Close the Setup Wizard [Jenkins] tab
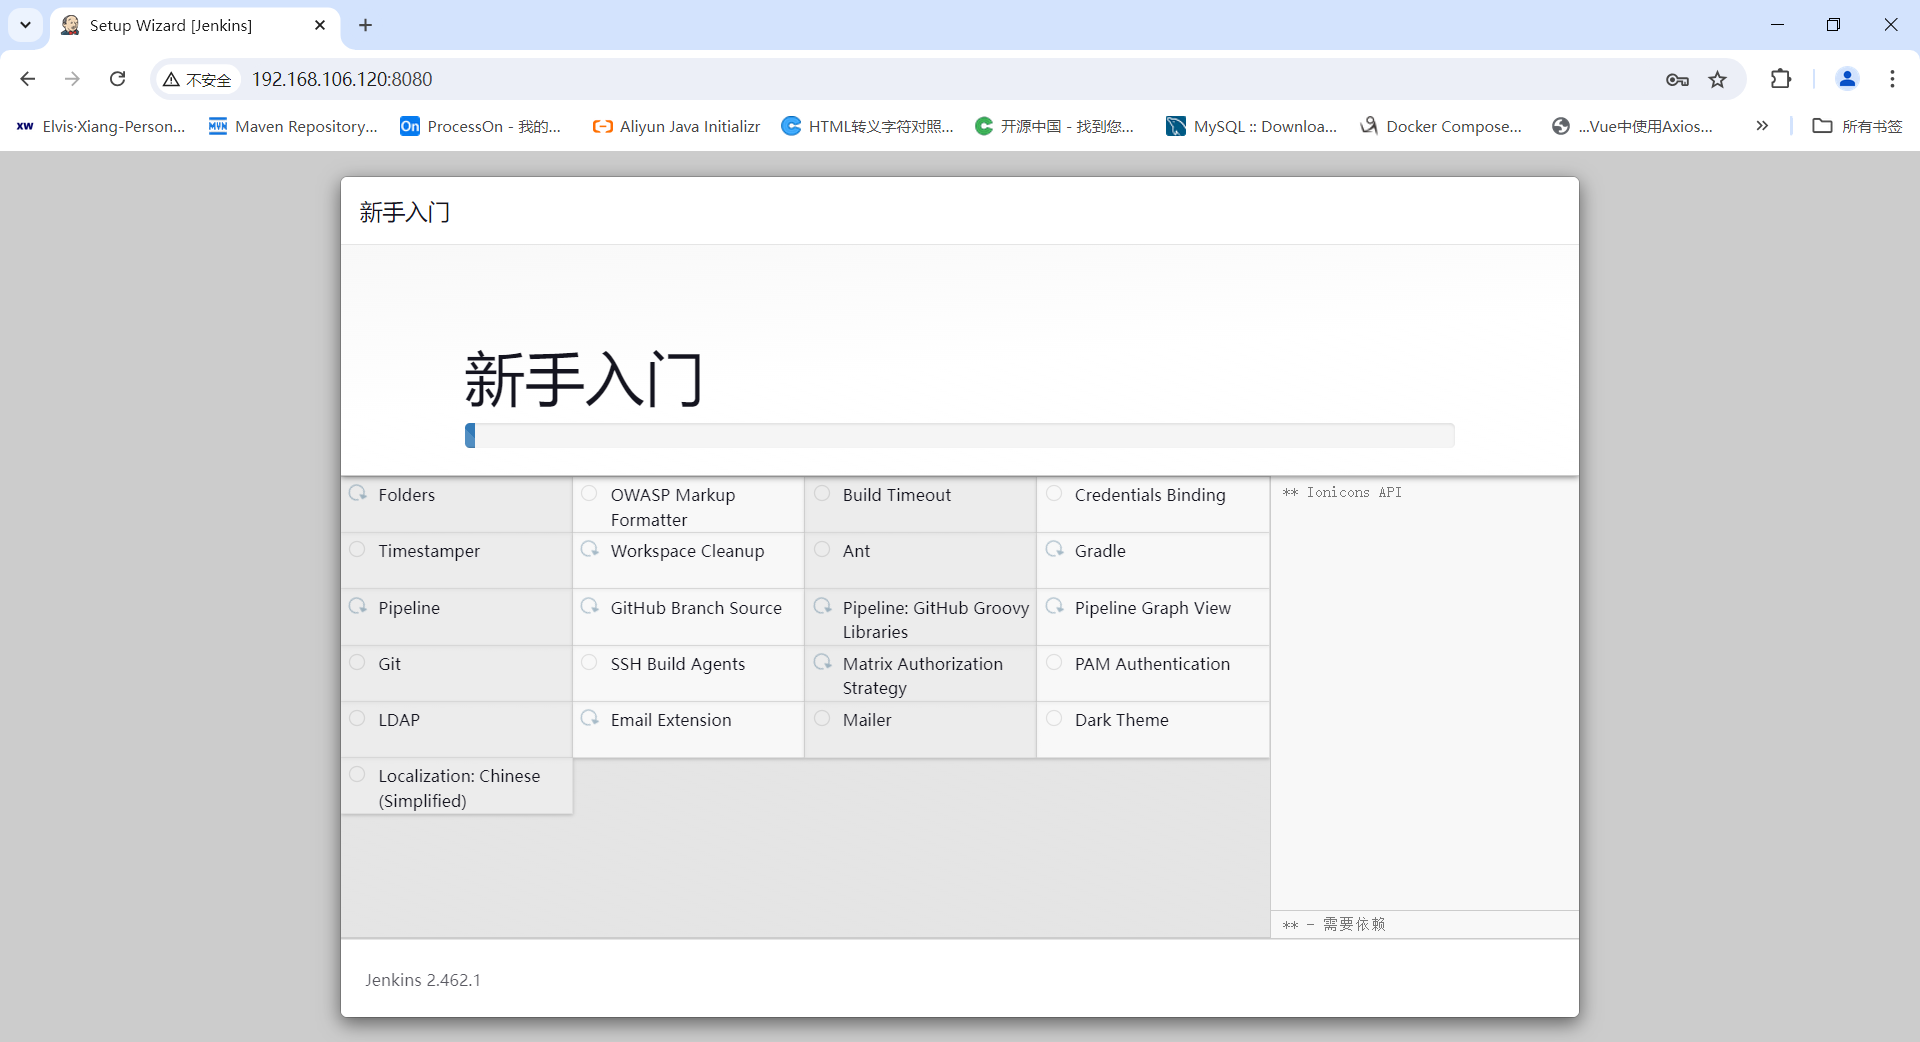Image resolution: width=1920 pixels, height=1042 pixels. click(x=320, y=25)
